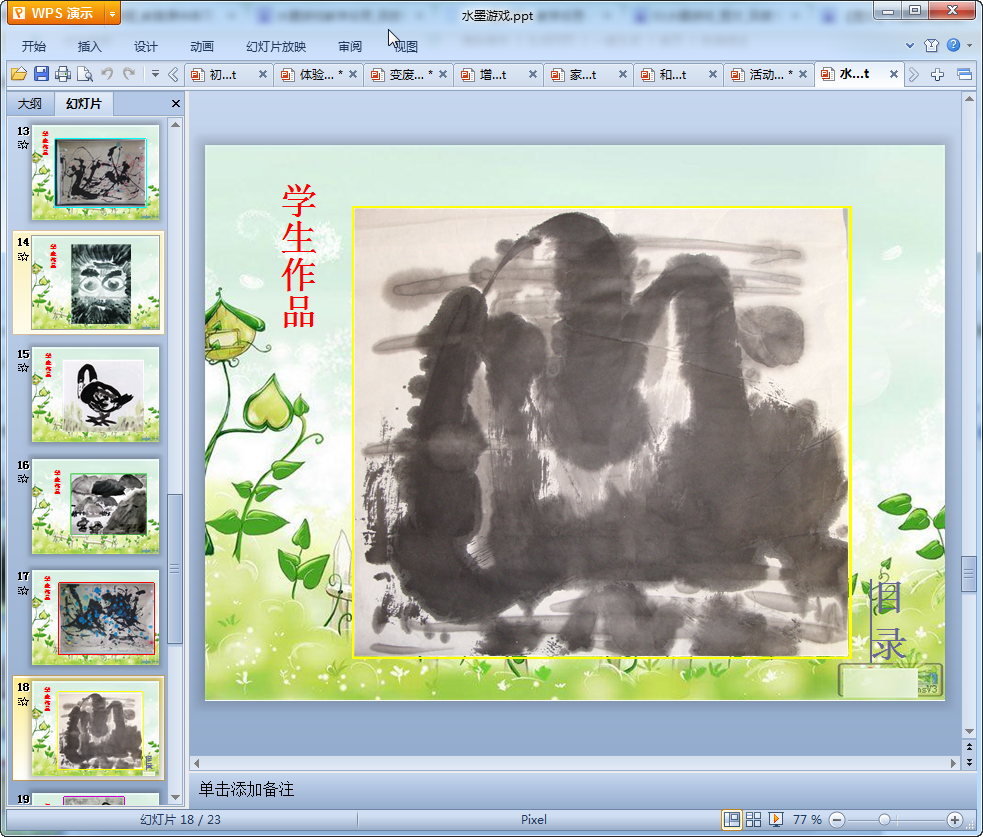
Task: Click the open file folder icon
Action: tap(19, 75)
